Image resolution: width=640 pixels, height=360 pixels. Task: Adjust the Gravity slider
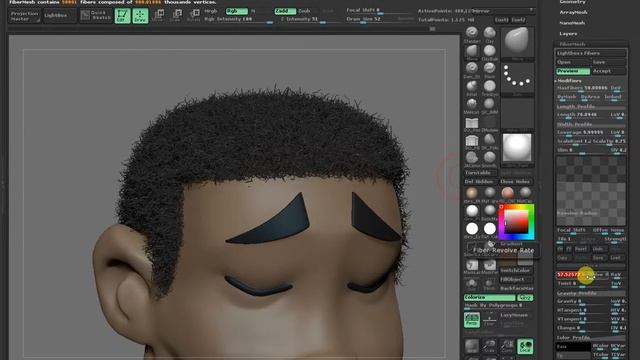pyautogui.click(x=582, y=302)
